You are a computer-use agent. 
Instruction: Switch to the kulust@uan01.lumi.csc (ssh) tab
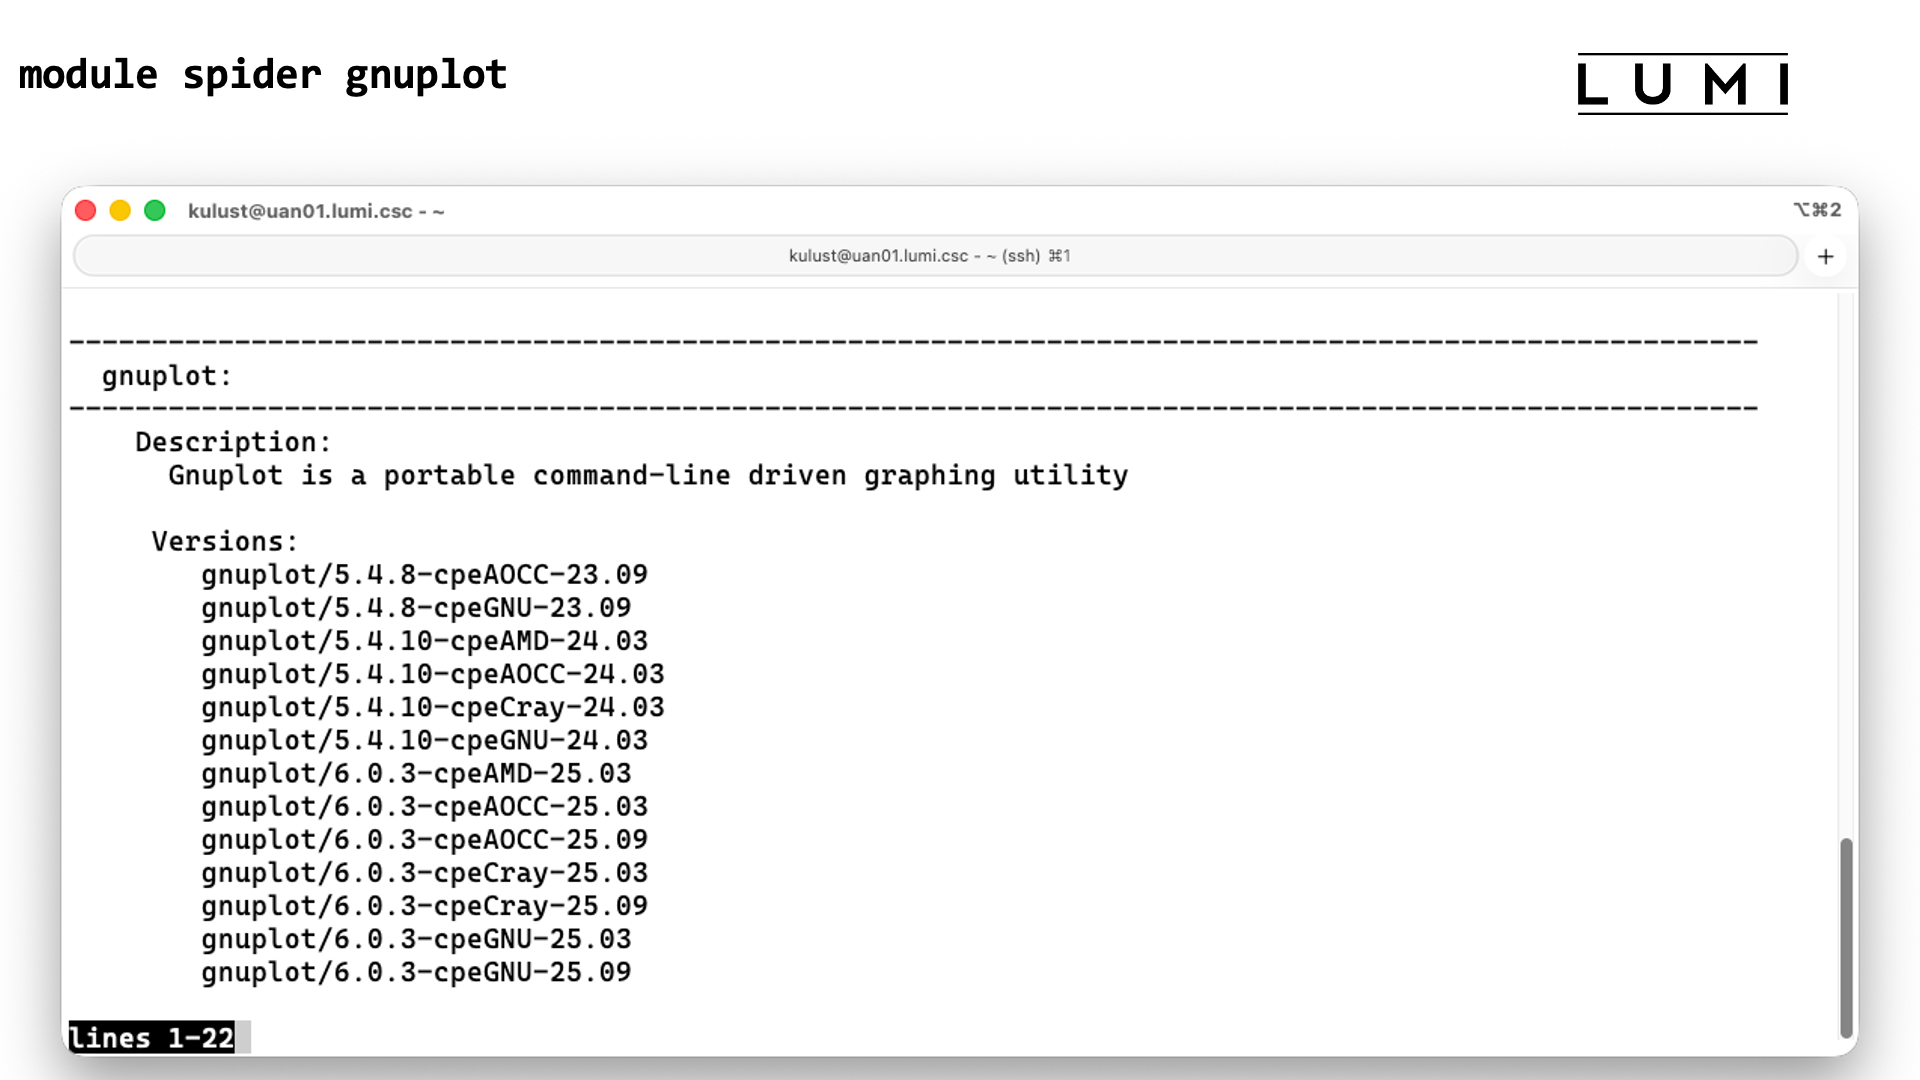point(928,256)
